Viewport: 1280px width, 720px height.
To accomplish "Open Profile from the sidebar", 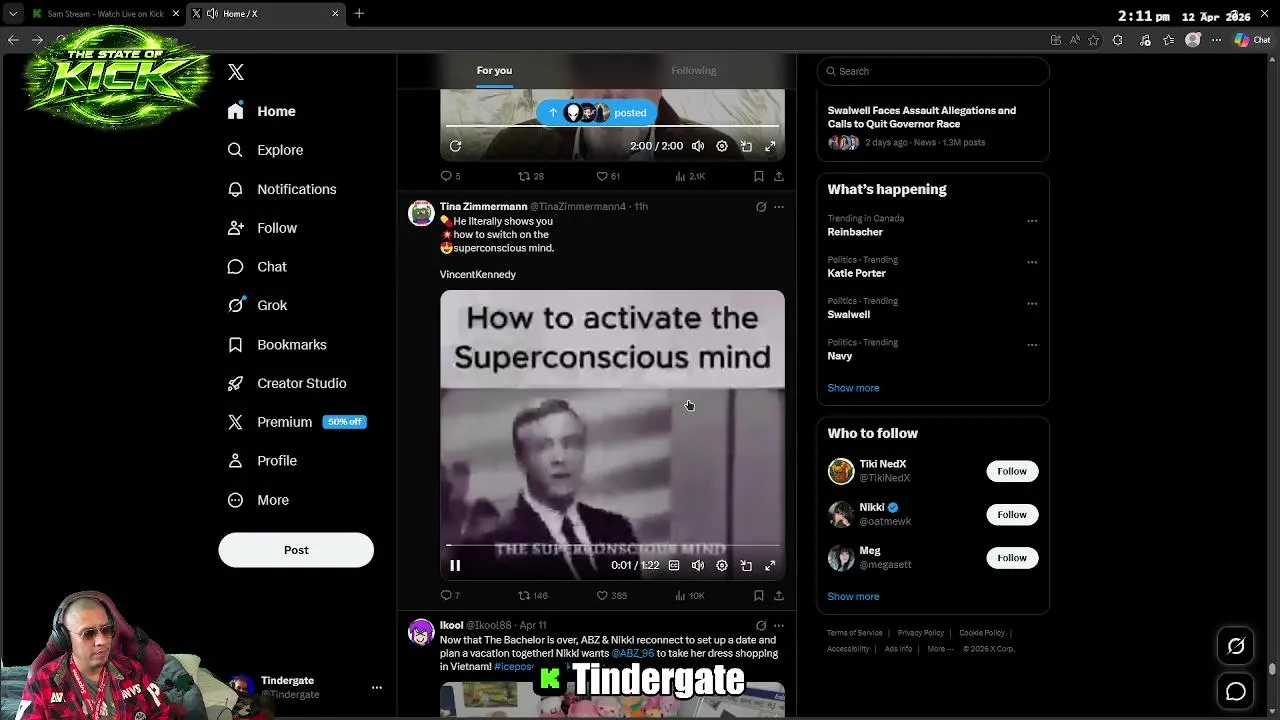I will point(263,461).
